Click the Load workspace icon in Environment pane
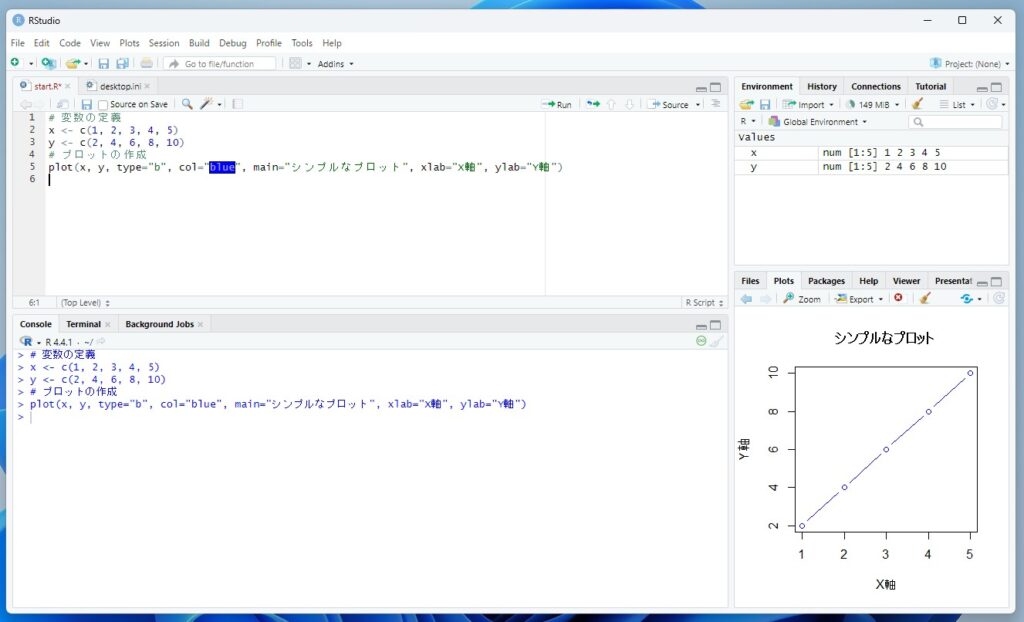The height and width of the screenshot is (622, 1024). [x=746, y=104]
